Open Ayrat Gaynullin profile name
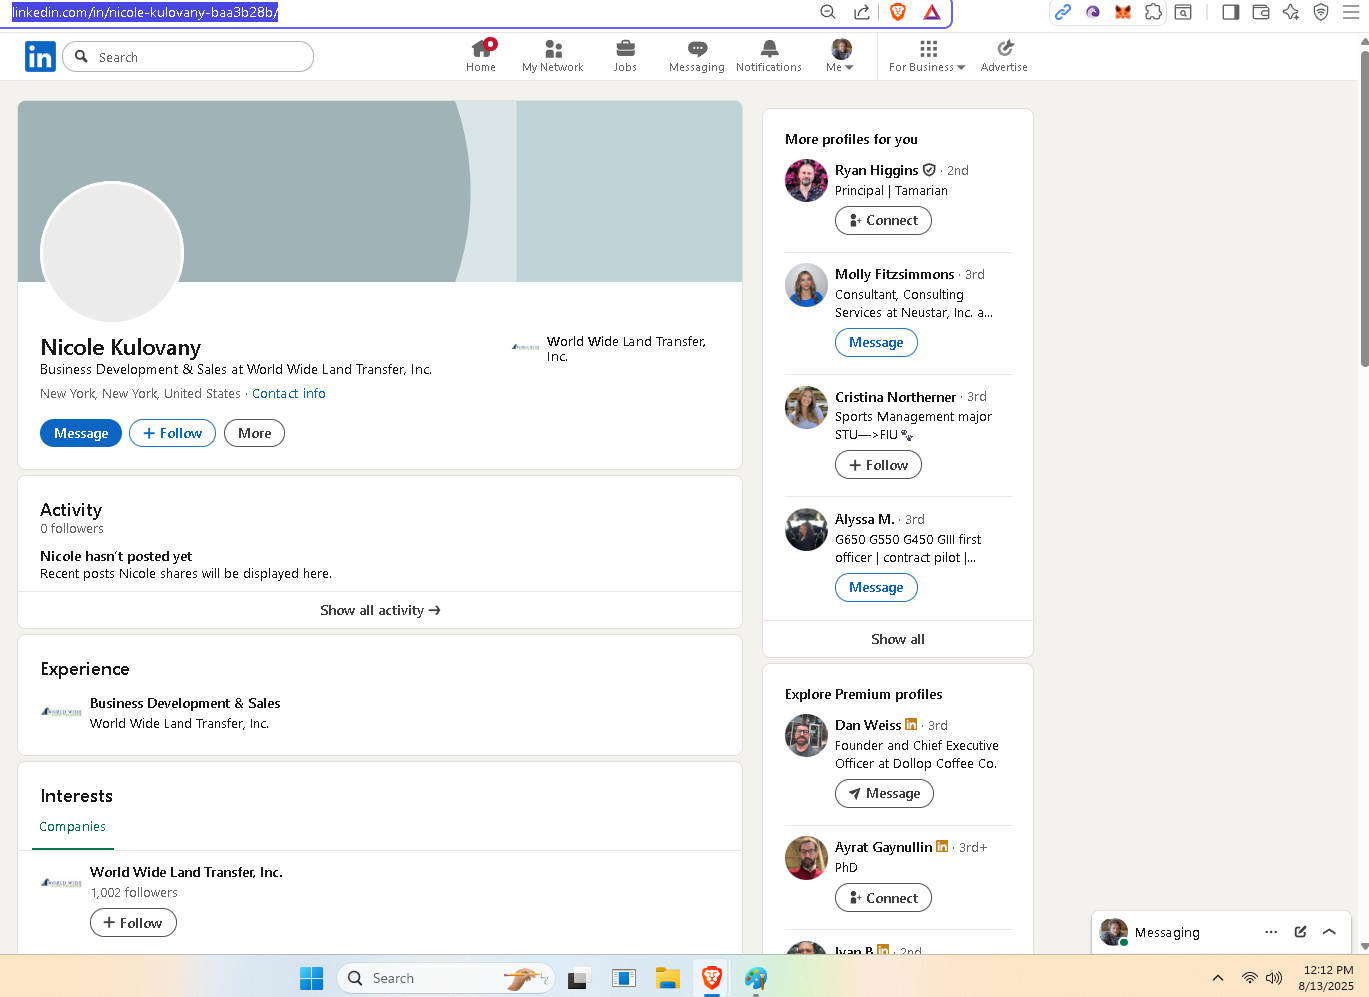 pos(883,847)
